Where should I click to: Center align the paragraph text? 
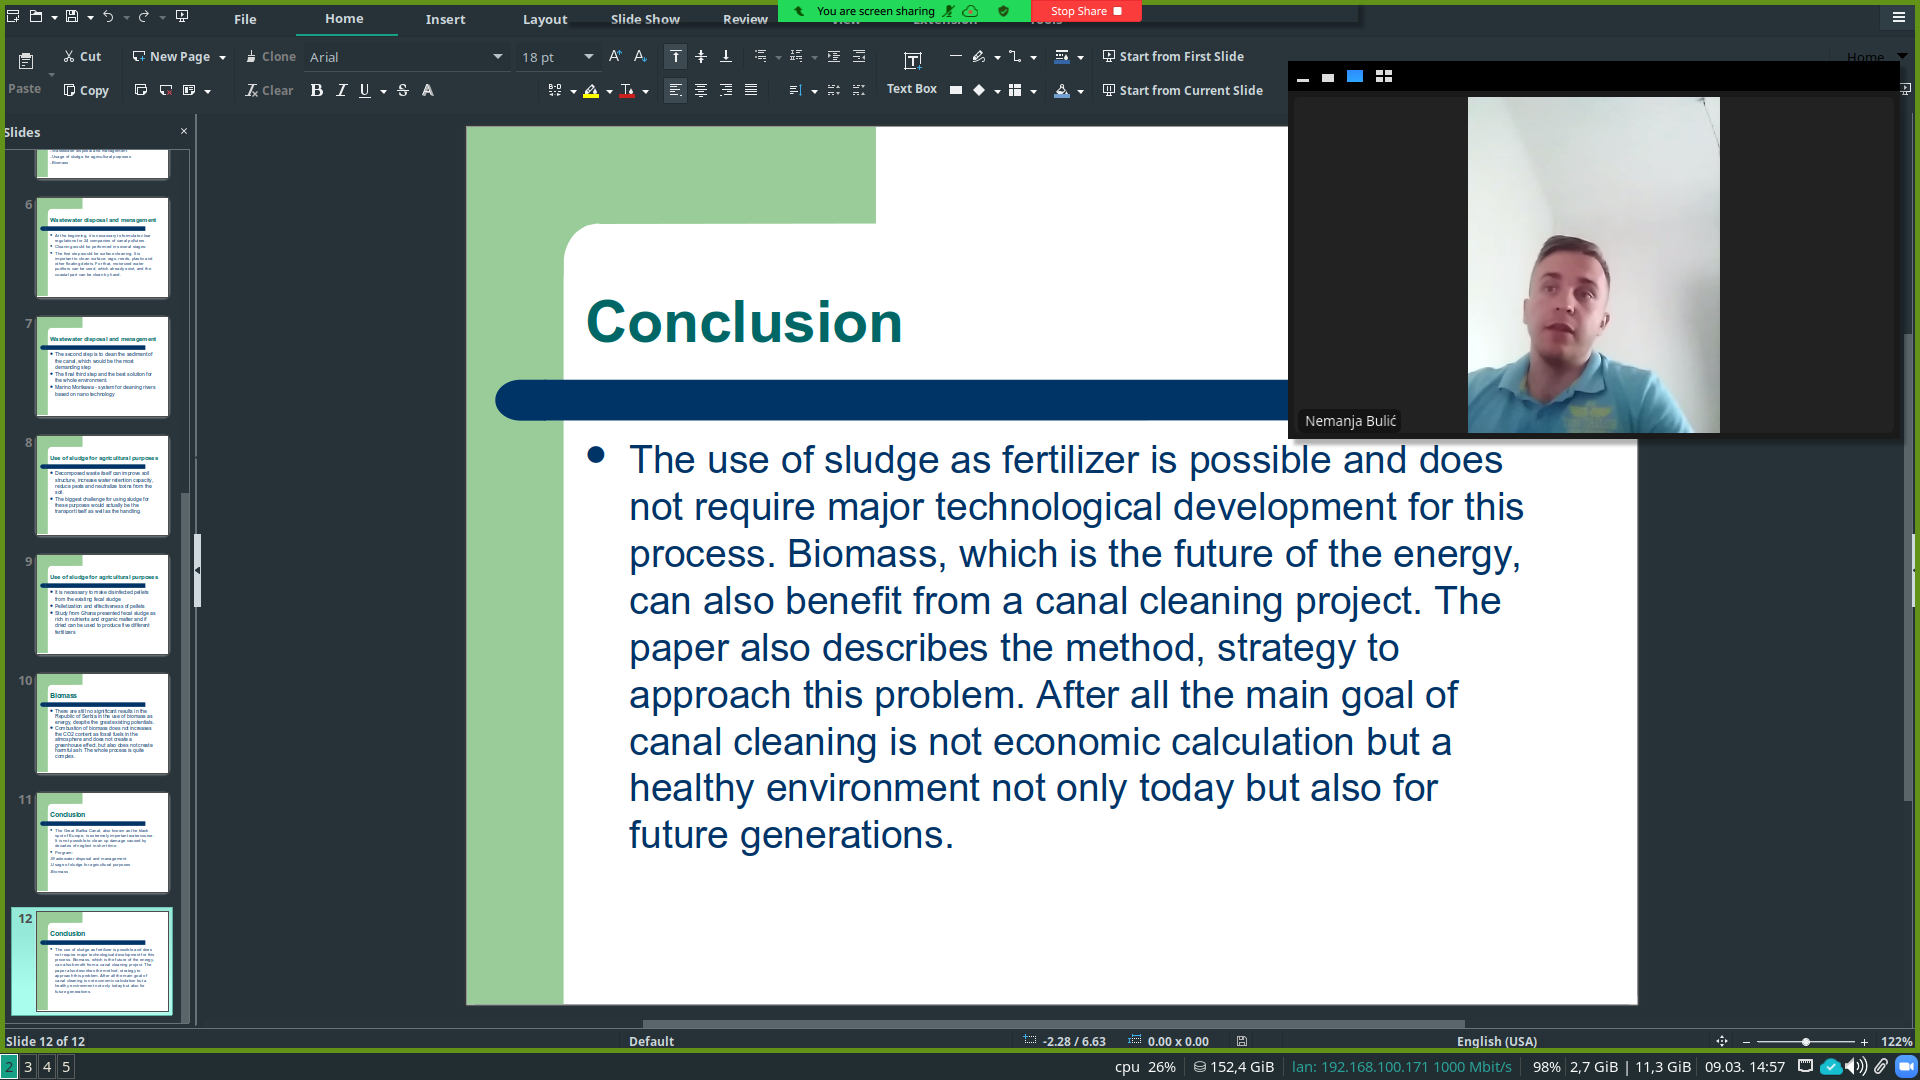pyautogui.click(x=700, y=90)
